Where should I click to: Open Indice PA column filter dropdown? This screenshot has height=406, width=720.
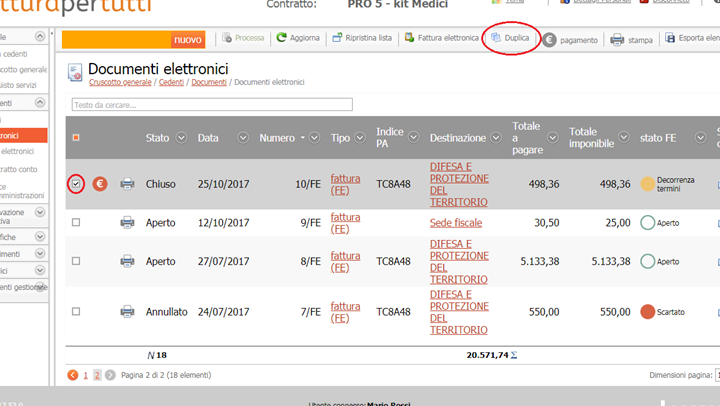(414, 137)
